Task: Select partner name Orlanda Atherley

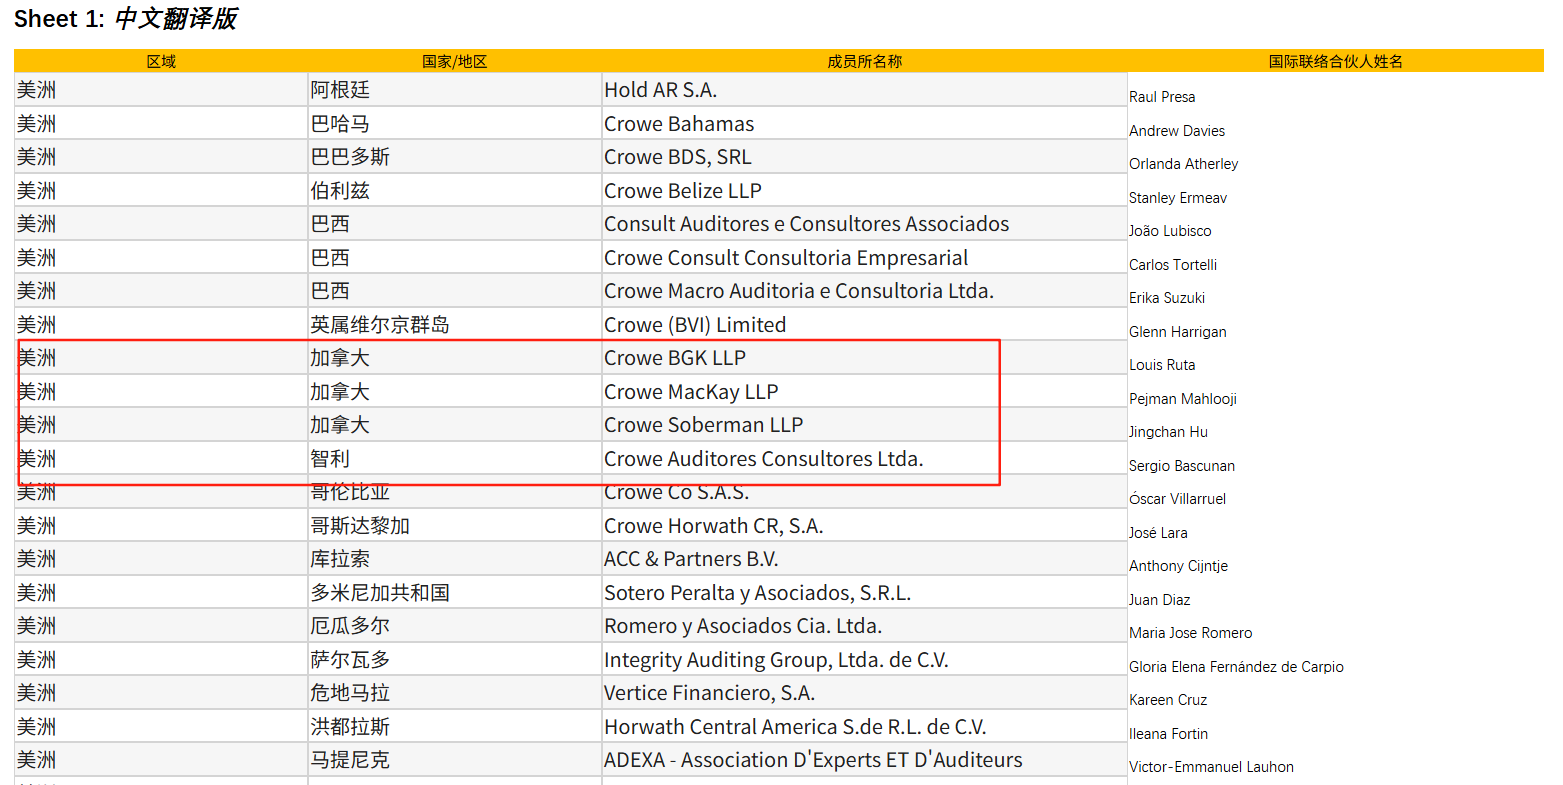Action: point(1184,164)
